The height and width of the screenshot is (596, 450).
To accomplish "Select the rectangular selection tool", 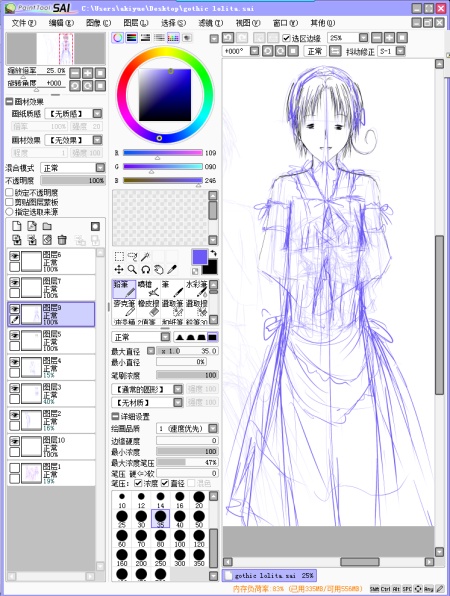I will (119, 257).
